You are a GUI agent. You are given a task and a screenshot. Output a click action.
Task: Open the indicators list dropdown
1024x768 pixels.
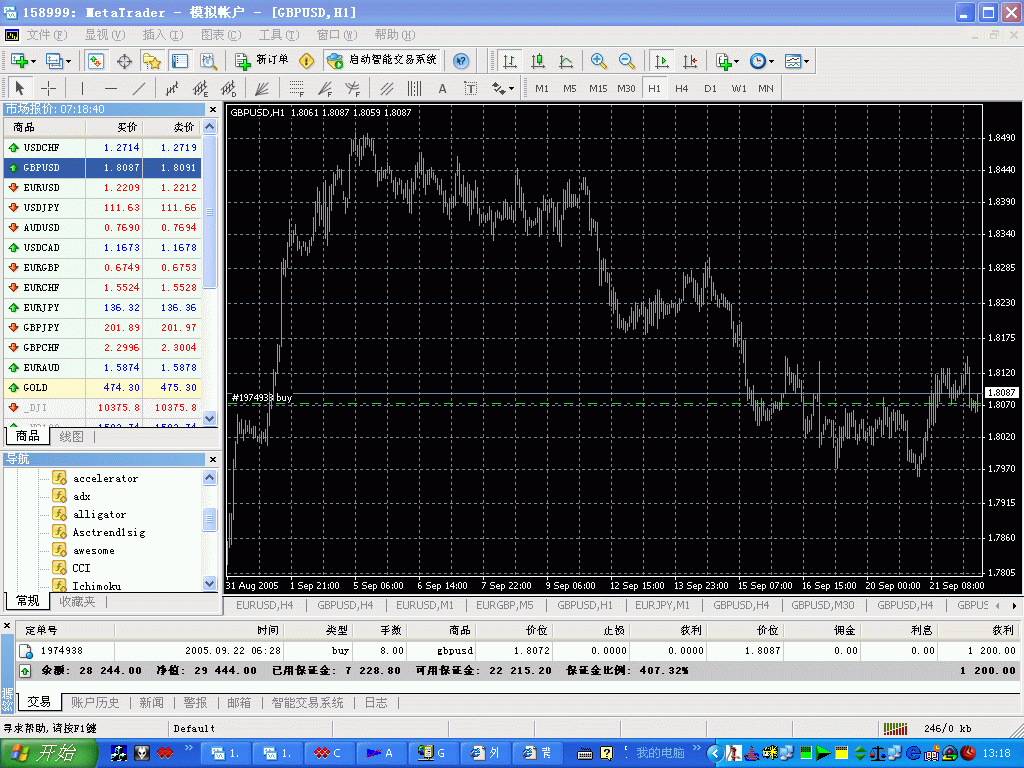pyautogui.click(x=727, y=61)
